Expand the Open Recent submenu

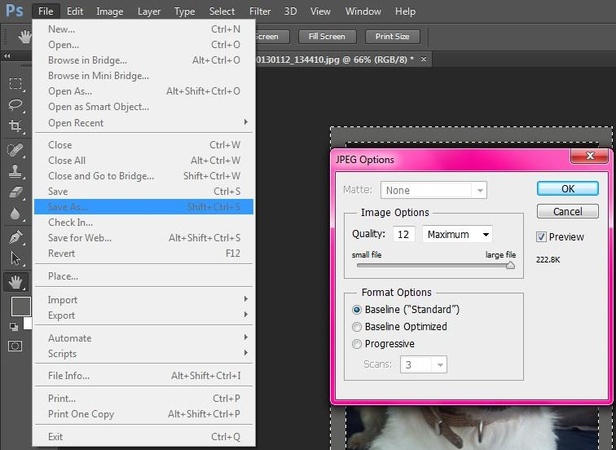point(144,123)
